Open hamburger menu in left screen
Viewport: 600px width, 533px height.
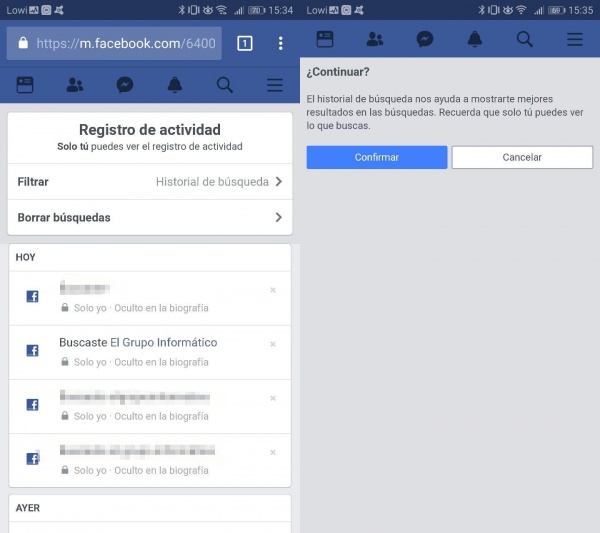(x=275, y=85)
